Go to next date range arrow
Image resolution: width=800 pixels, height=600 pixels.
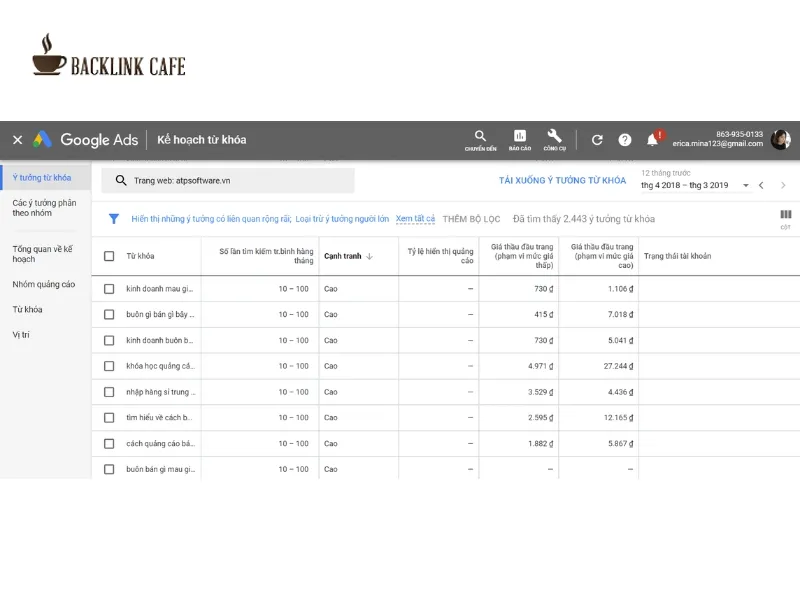click(783, 185)
